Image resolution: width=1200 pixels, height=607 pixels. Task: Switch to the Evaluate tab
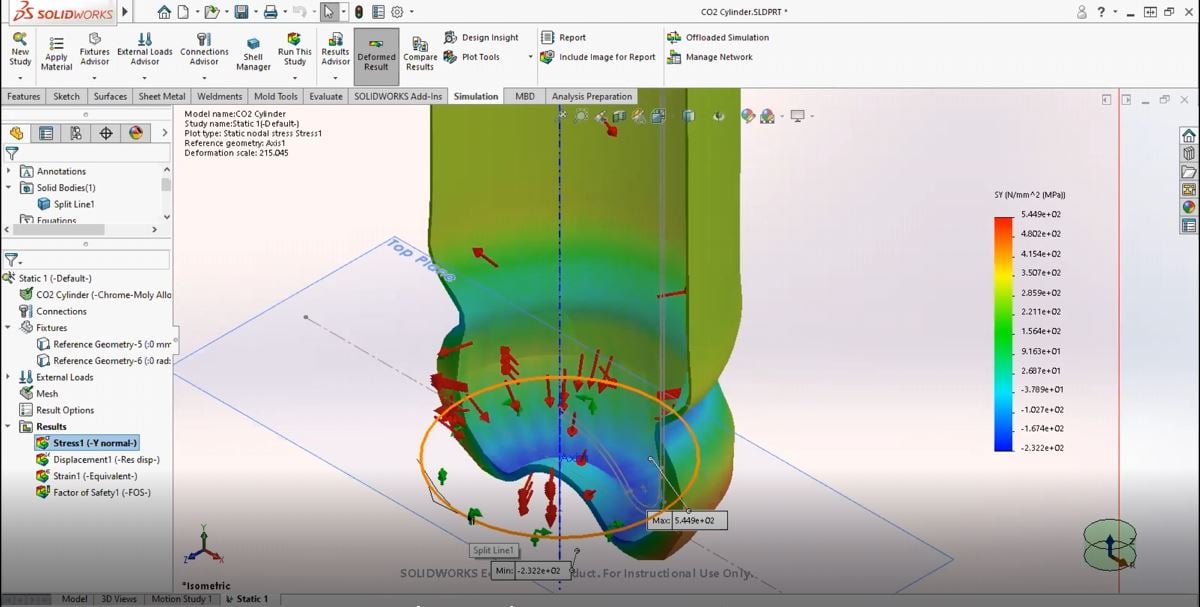[x=325, y=97]
